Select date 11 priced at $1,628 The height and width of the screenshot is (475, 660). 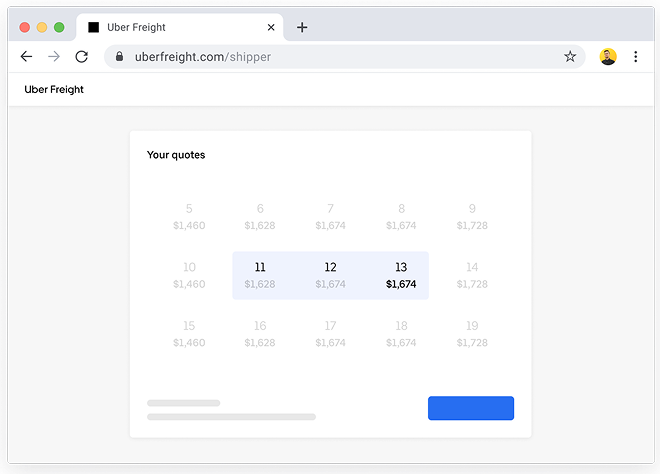[x=260, y=275]
